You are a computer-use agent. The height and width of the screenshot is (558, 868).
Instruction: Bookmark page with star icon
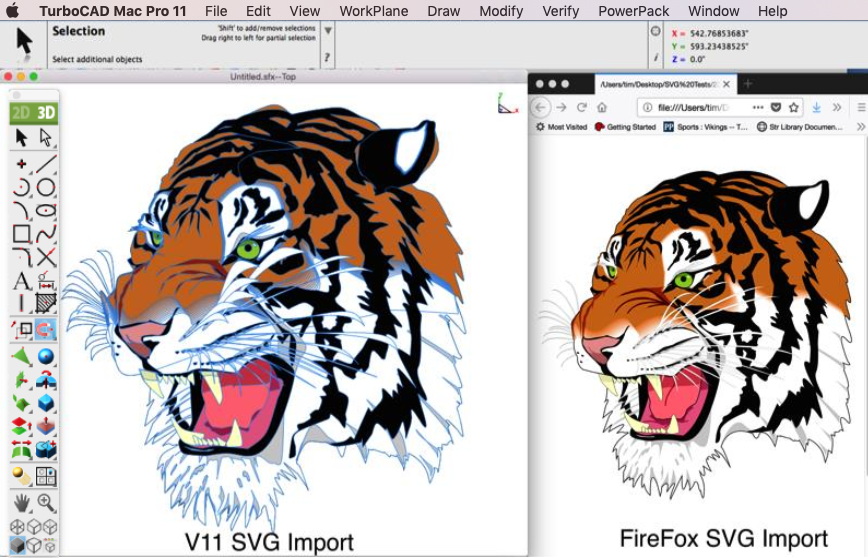click(794, 107)
